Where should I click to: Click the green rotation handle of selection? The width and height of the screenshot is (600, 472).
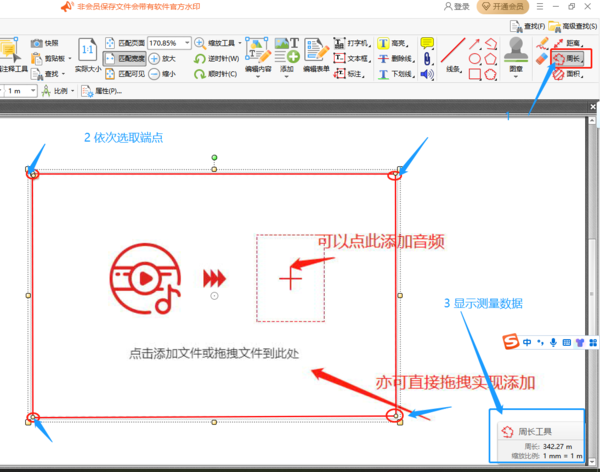click(214, 157)
